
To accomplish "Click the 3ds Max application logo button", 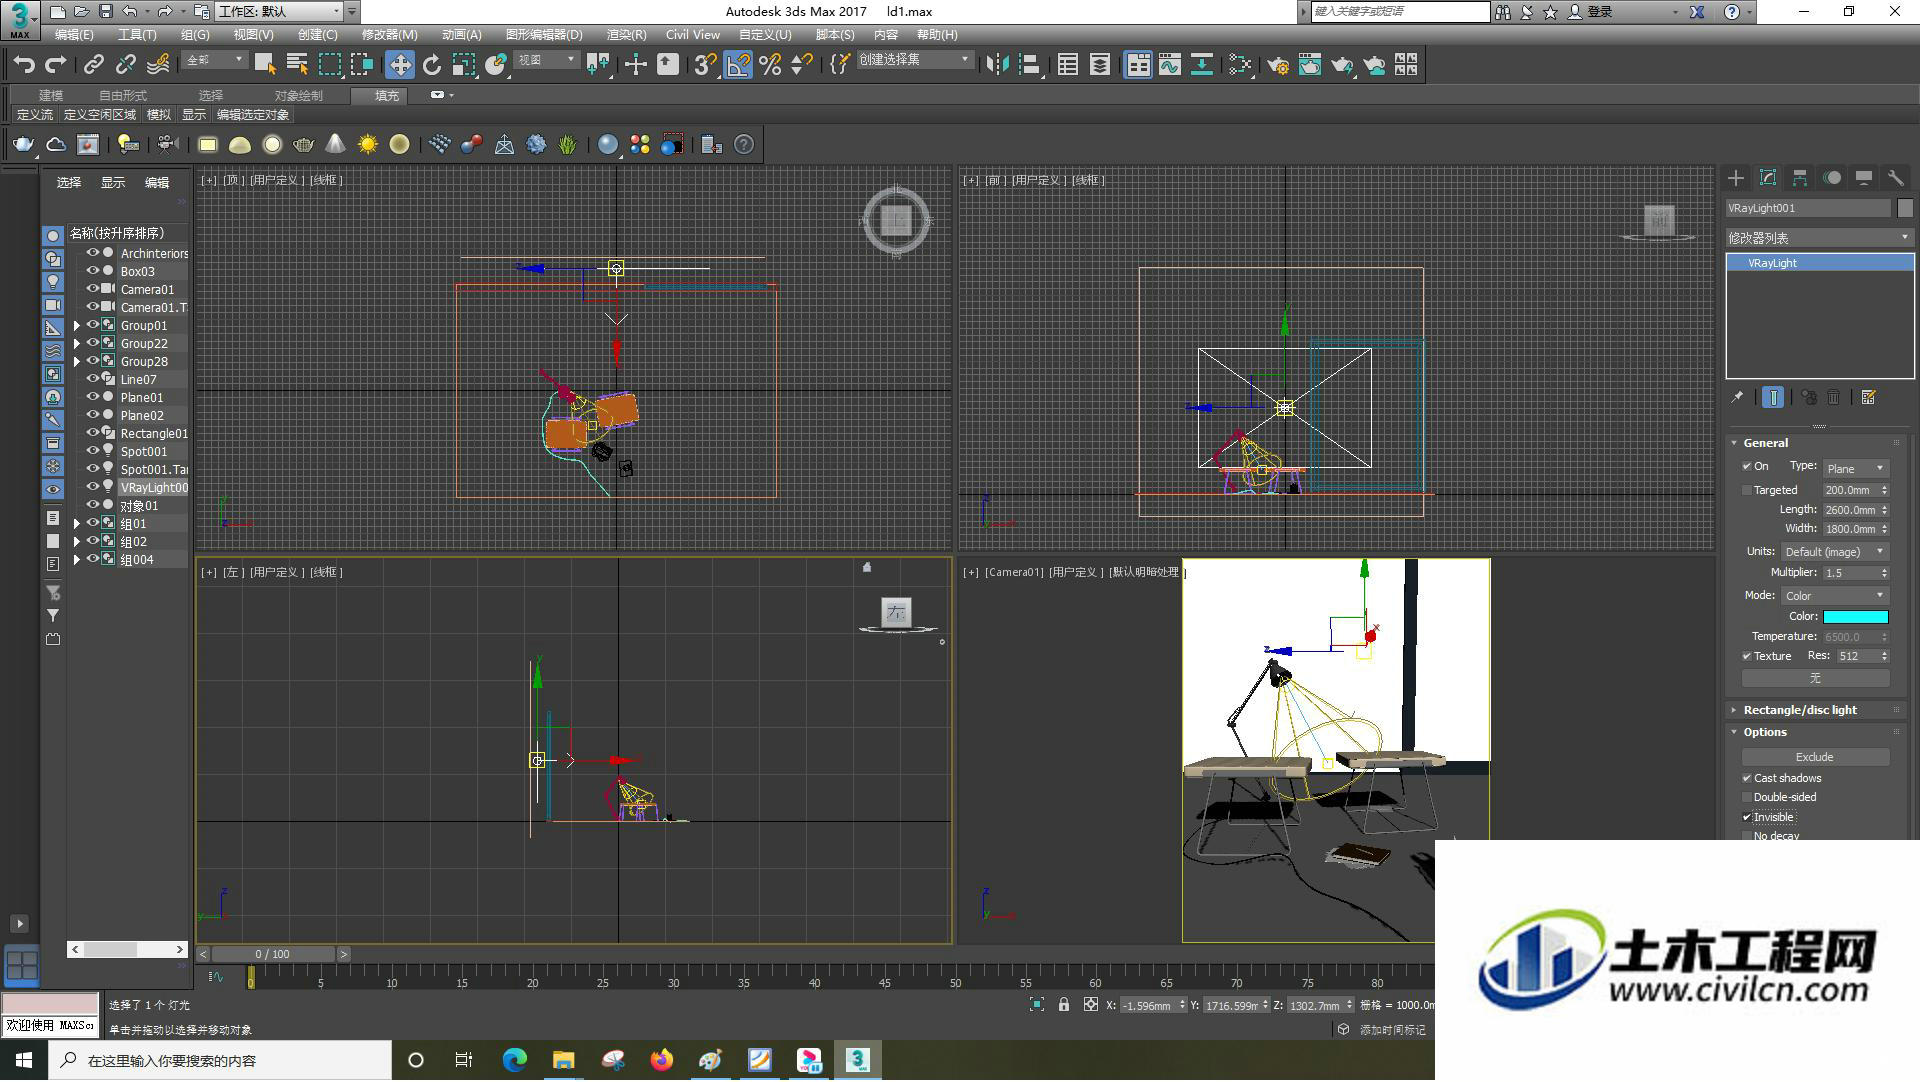I will pyautogui.click(x=19, y=18).
